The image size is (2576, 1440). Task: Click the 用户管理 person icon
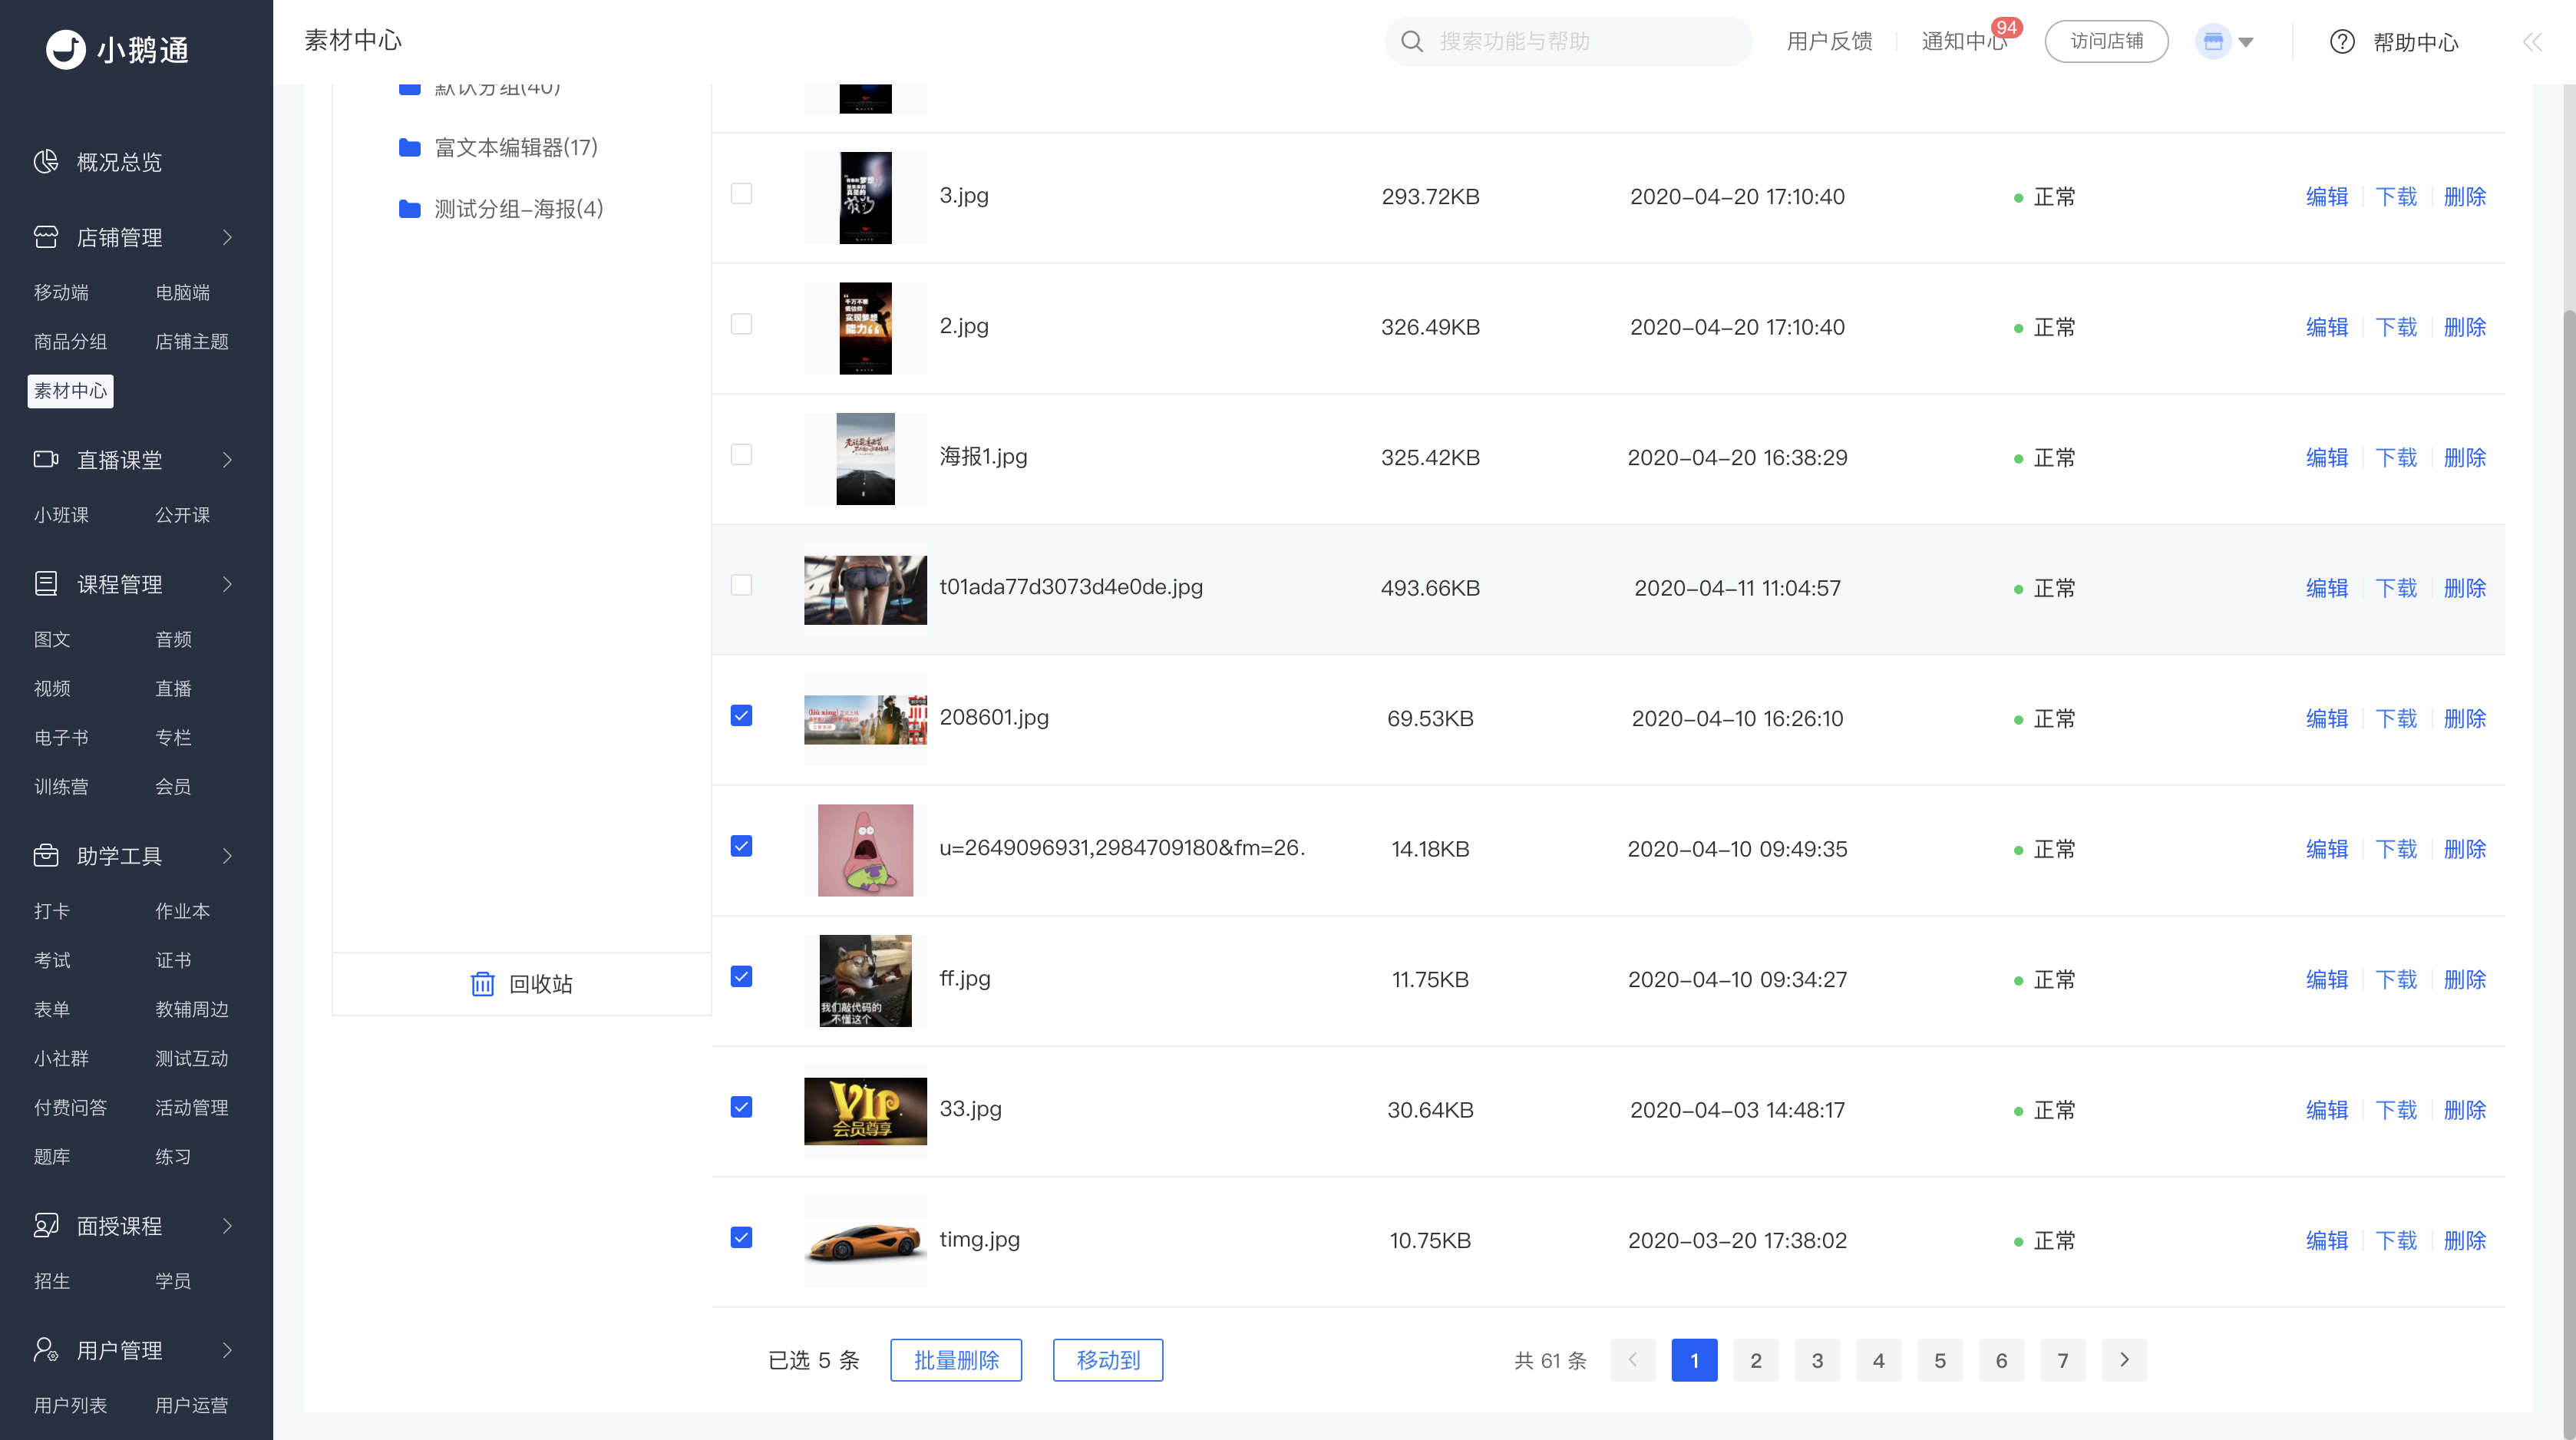46,1350
